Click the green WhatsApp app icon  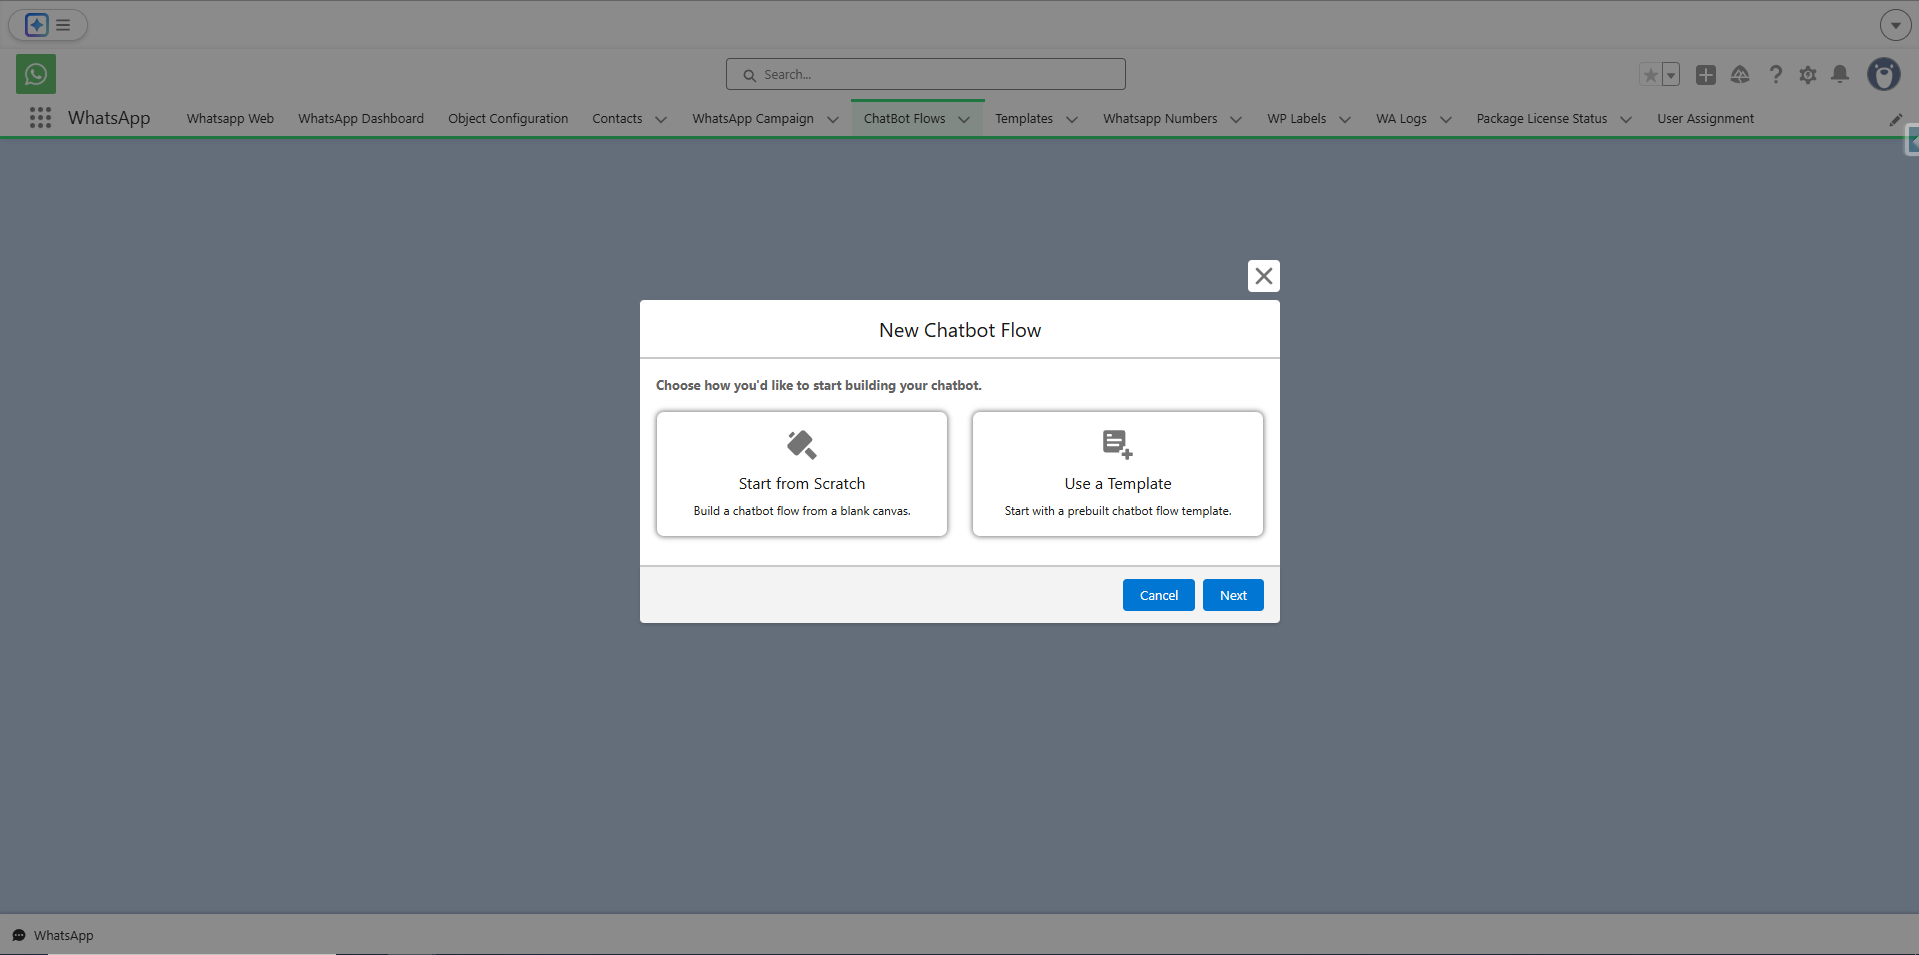(x=35, y=73)
